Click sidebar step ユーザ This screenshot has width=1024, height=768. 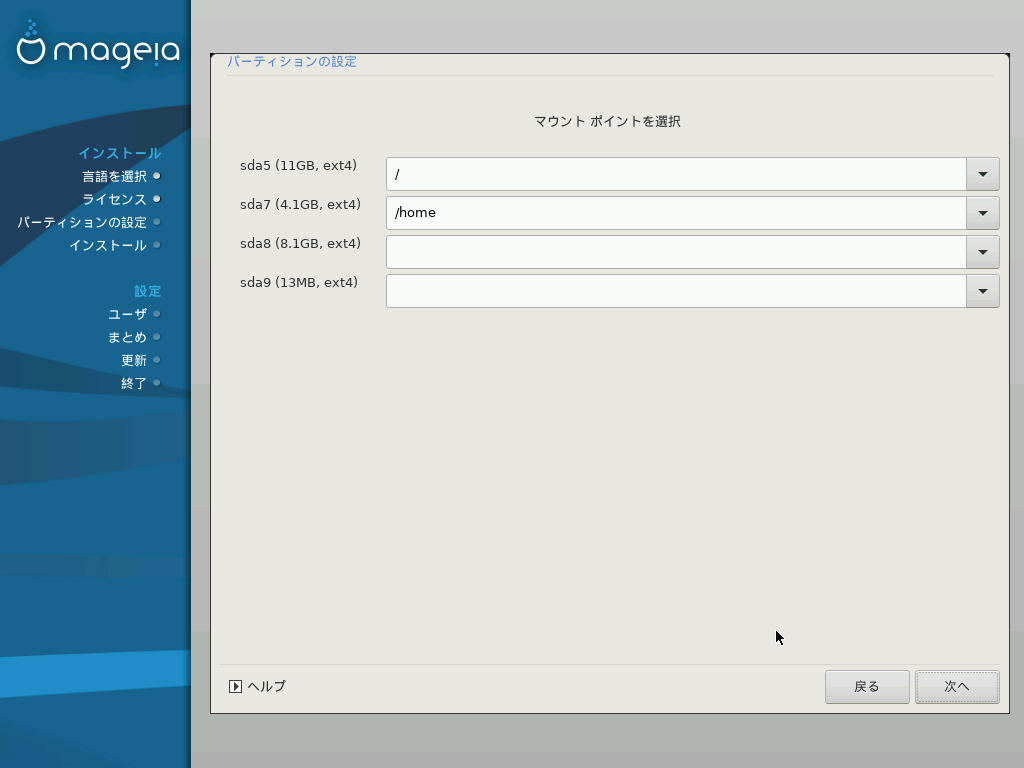pyautogui.click(x=127, y=314)
